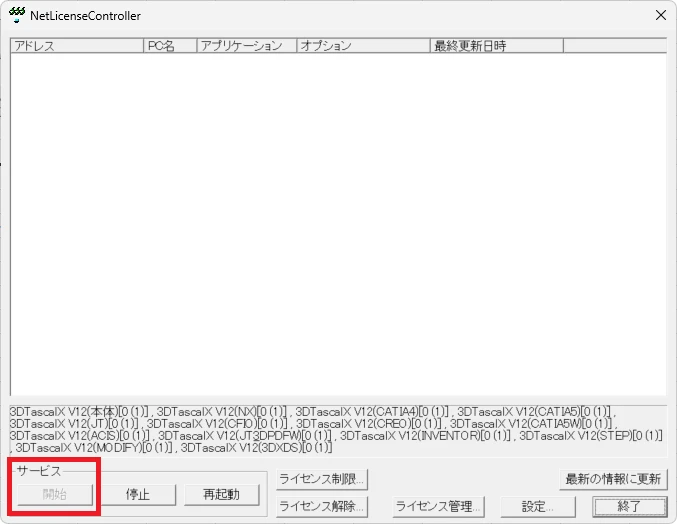Open 設定 settings dialog

(538, 507)
